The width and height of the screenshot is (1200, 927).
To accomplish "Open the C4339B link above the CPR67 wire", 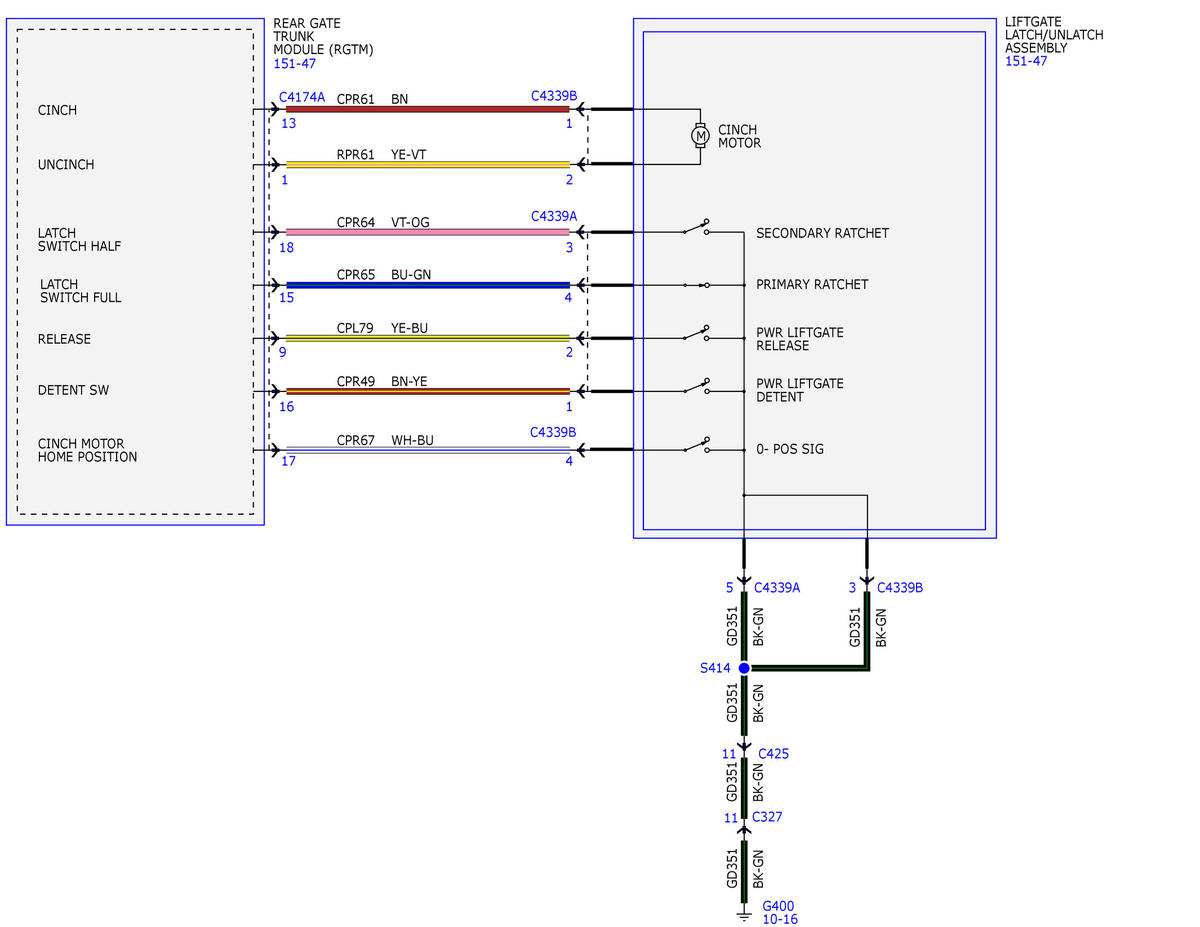I will (554, 432).
